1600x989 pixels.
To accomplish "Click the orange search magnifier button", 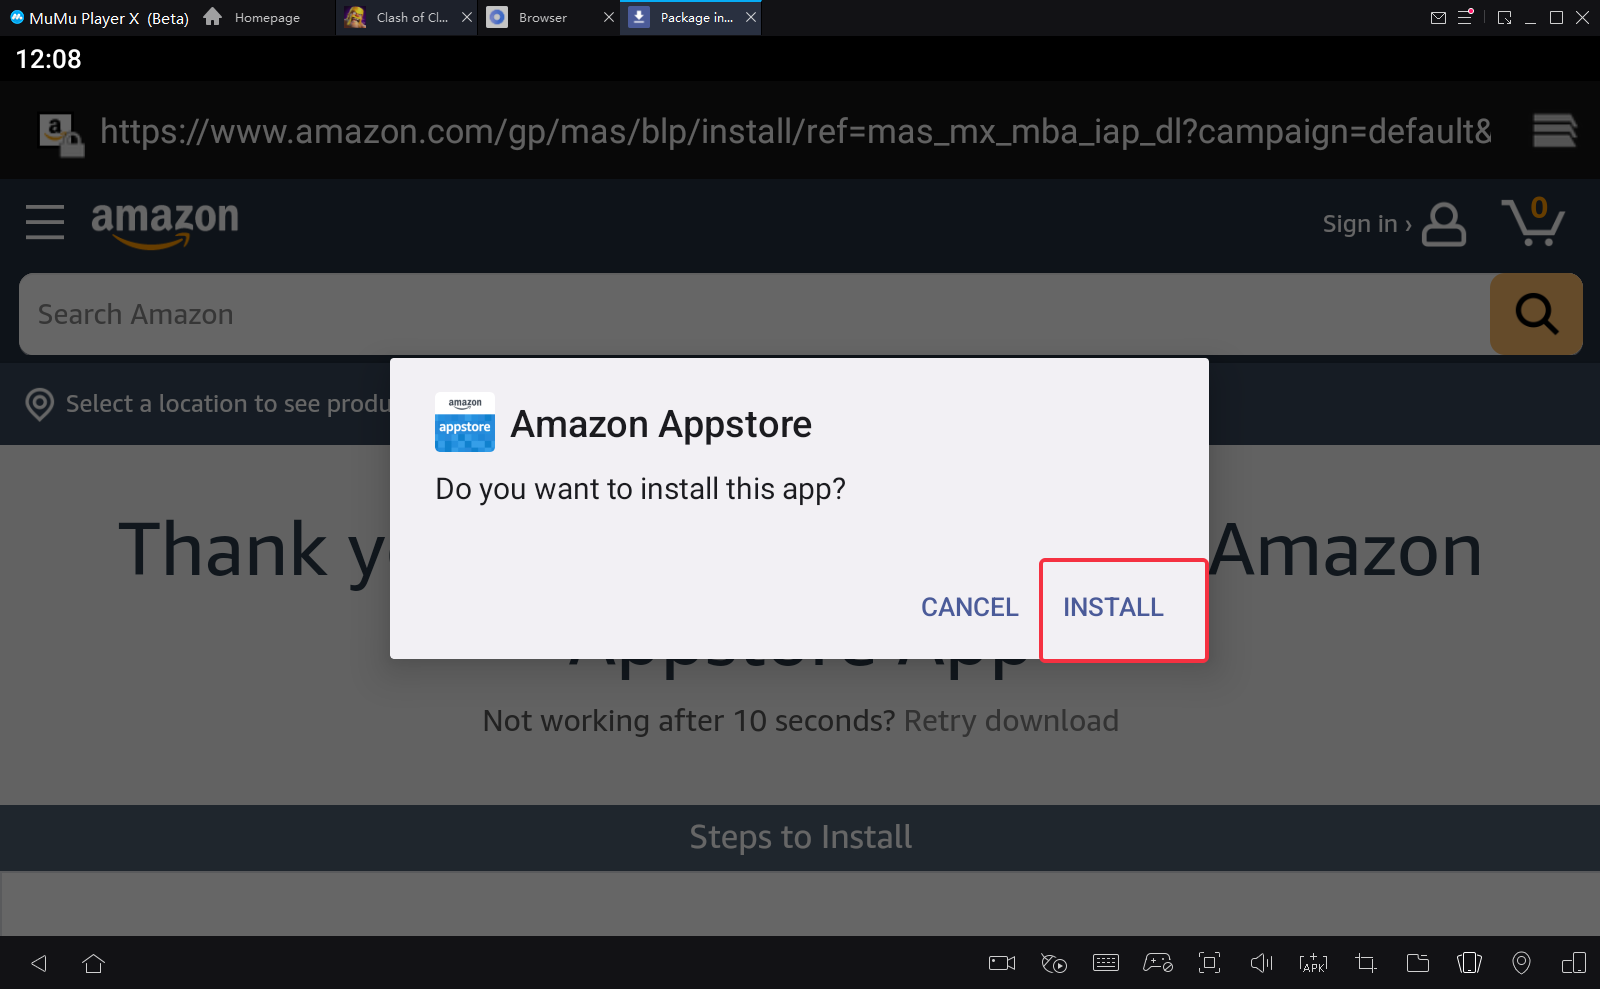I will coord(1536,314).
